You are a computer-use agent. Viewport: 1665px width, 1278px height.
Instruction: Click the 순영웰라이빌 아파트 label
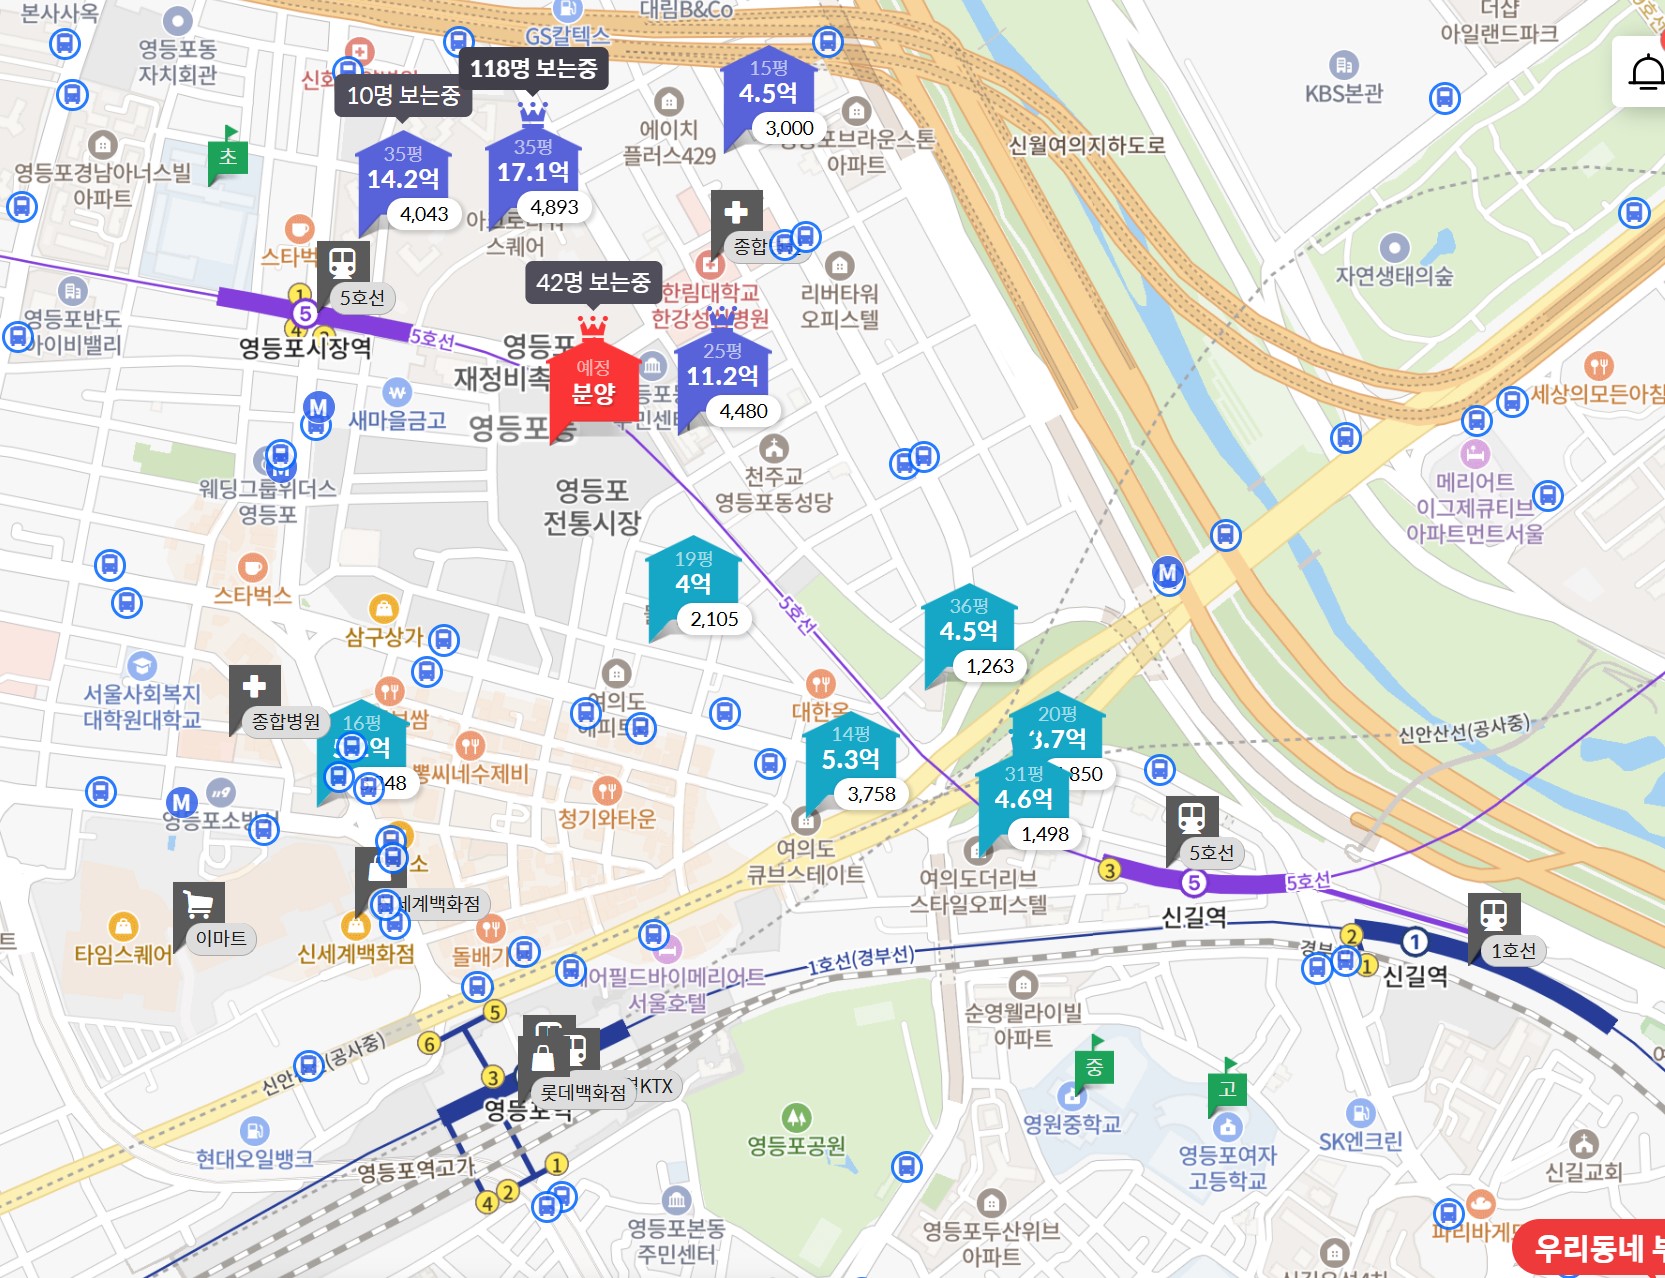tap(1023, 1025)
